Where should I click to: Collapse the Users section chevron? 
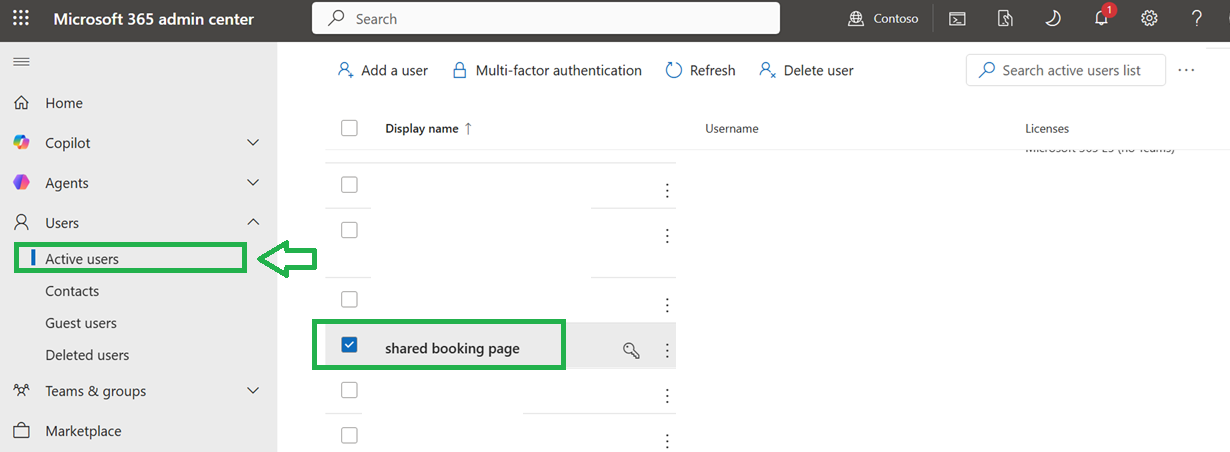tap(253, 222)
